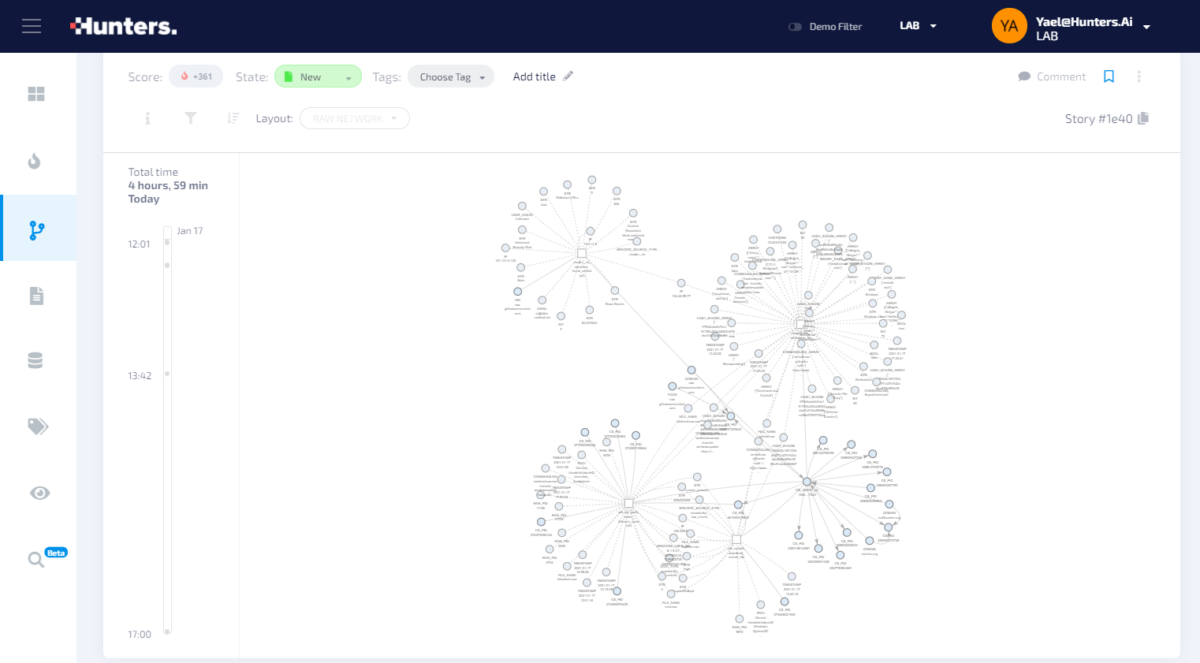Expand the State New dropdown

point(318,77)
